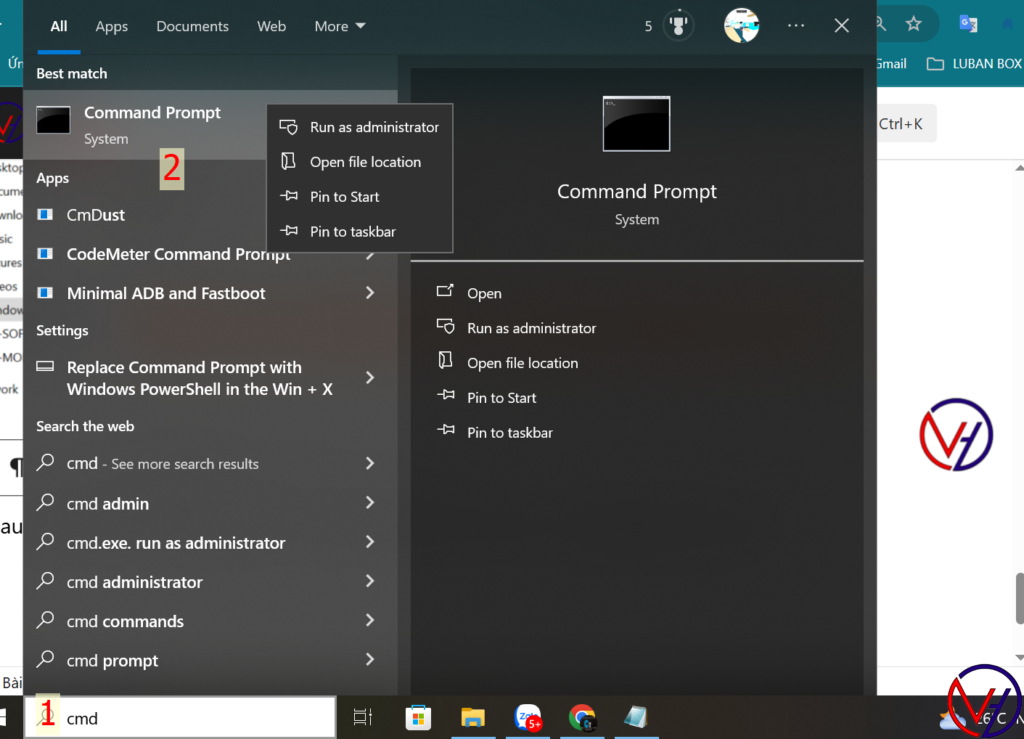Screen dimensions: 1024x739
Task: Click Google Chrome taskbar icon
Action: coord(581,717)
